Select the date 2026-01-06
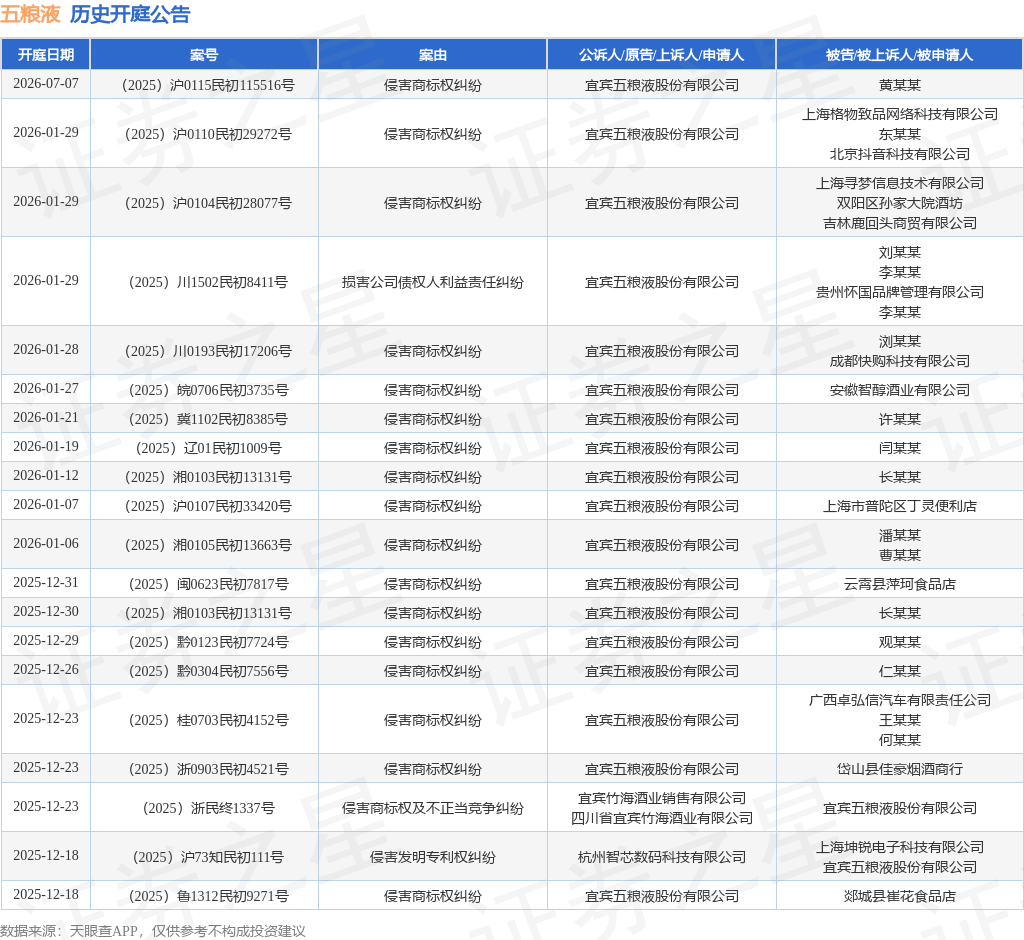The height and width of the screenshot is (940, 1024). click(x=46, y=543)
